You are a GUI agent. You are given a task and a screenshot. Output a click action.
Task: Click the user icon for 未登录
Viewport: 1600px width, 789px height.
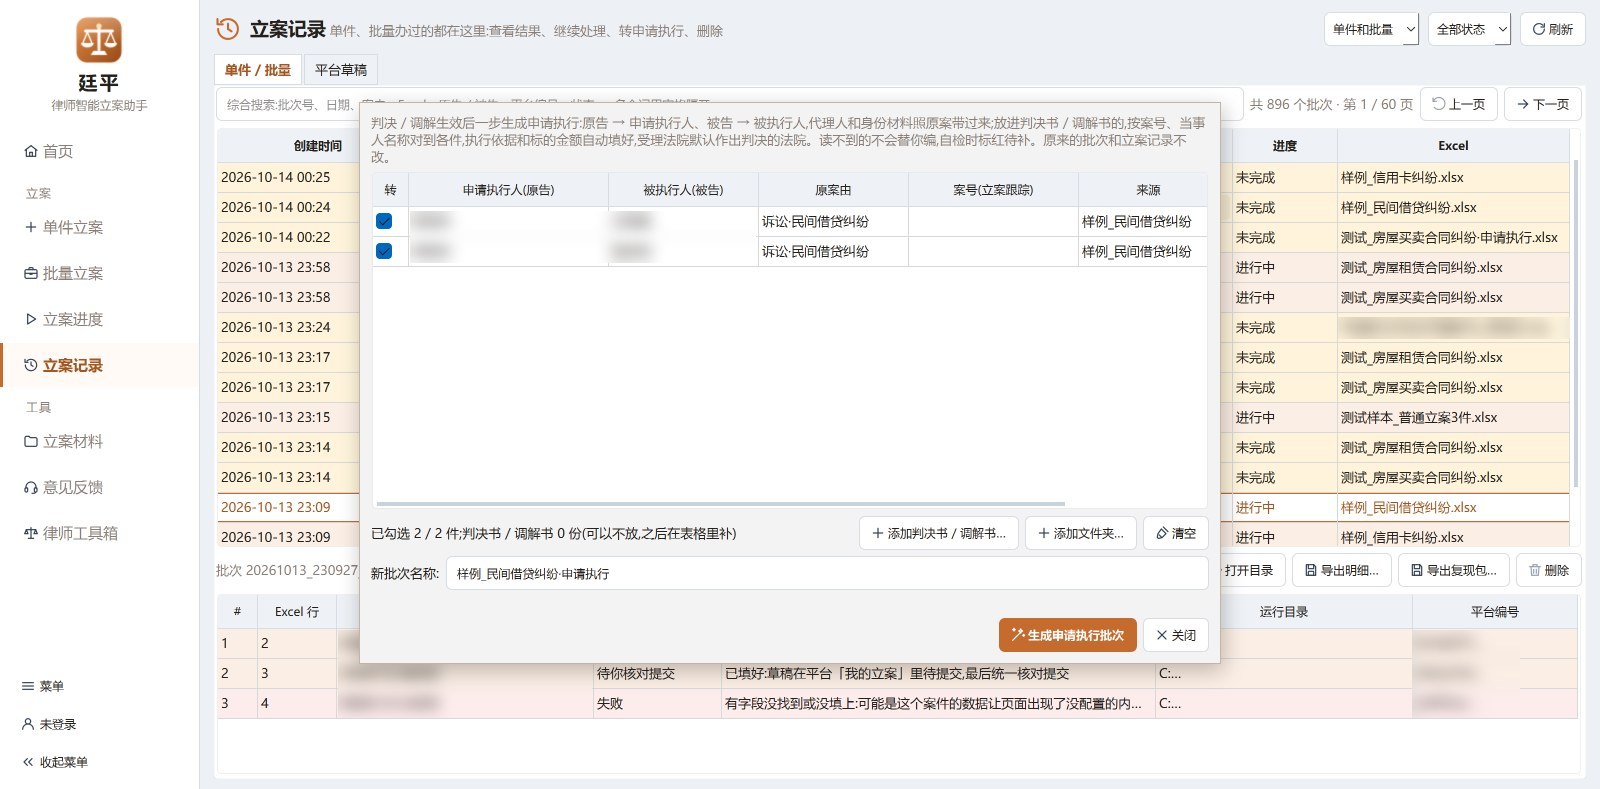click(28, 724)
